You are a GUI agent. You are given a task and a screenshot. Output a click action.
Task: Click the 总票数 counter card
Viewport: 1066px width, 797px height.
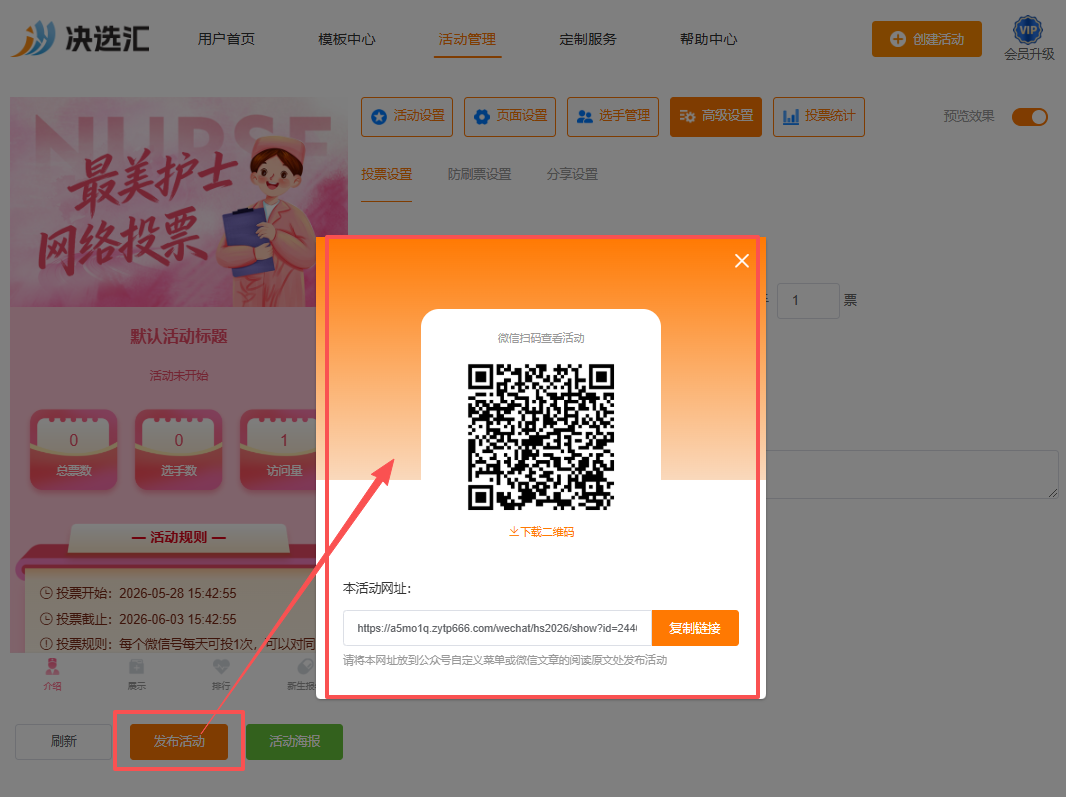click(73, 450)
